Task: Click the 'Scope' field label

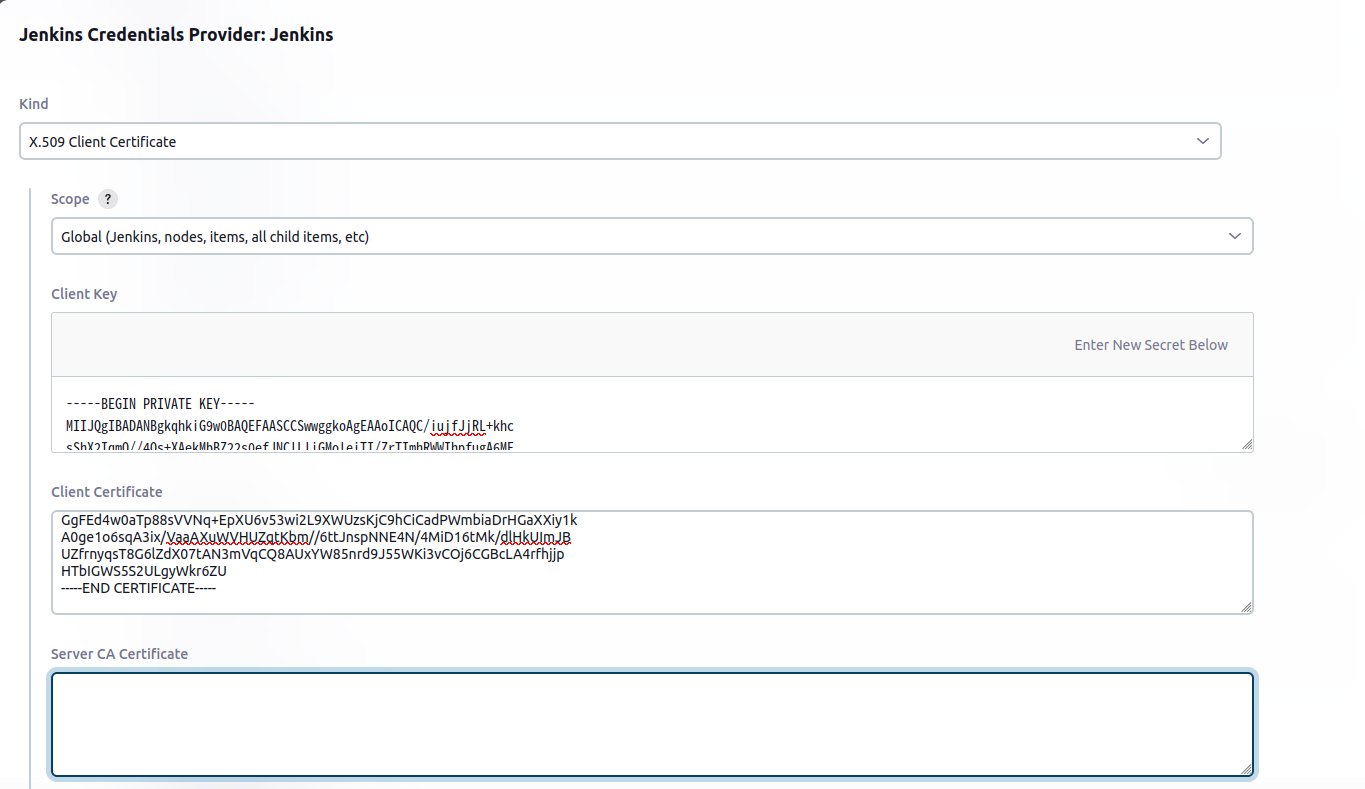Action: [x=70, y=199]
